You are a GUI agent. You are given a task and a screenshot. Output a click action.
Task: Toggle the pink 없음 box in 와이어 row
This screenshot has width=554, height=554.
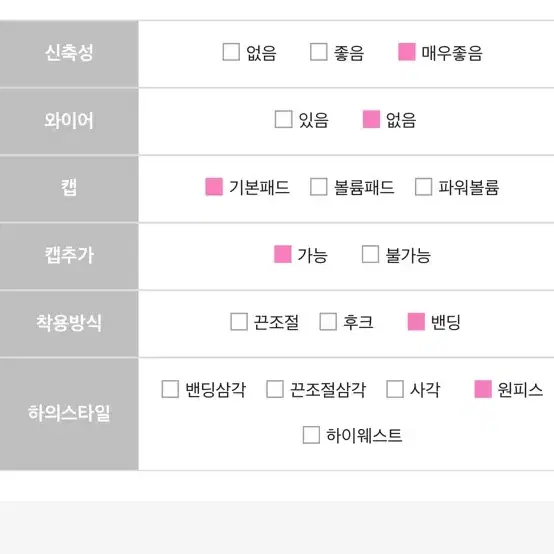point(371,119)
